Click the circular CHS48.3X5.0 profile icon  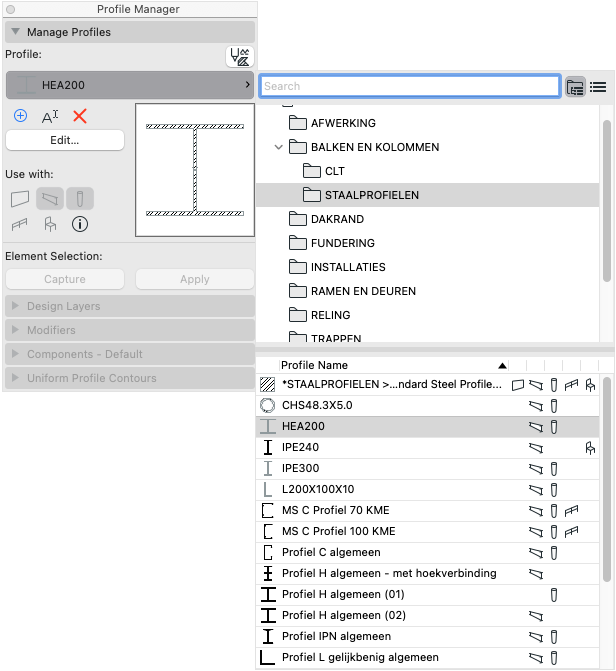coord(268,405)
